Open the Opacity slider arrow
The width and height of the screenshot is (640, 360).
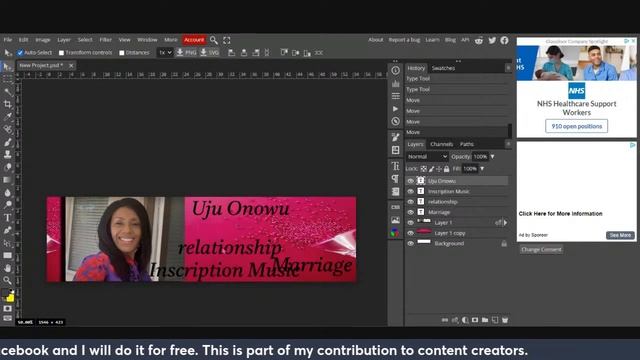pos(493,157)
